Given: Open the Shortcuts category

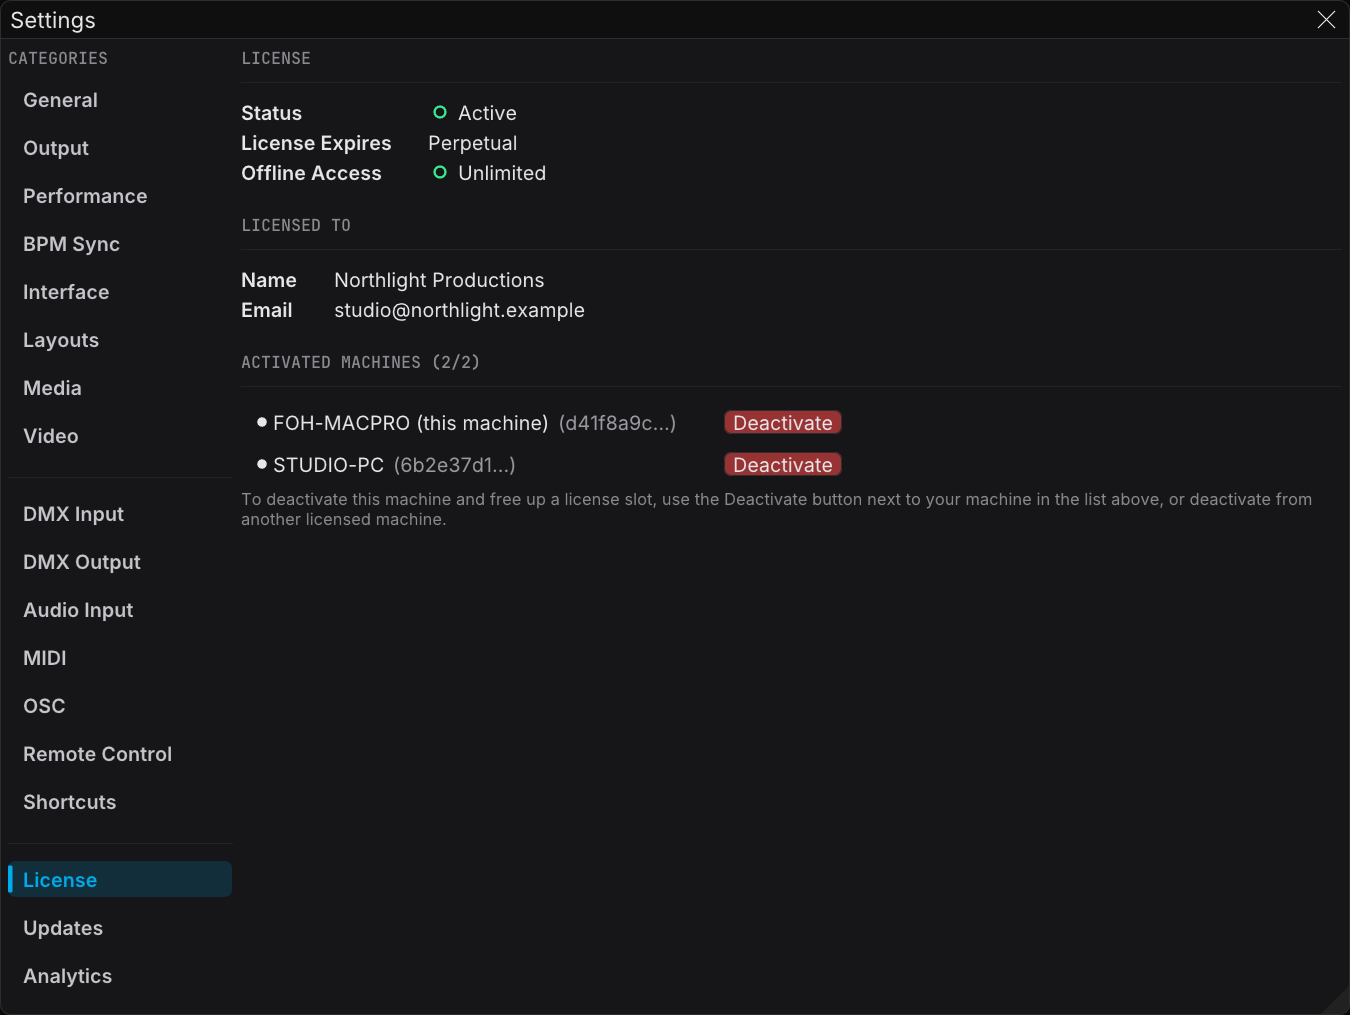Looking at the screenshot, I should click(120, 802).
